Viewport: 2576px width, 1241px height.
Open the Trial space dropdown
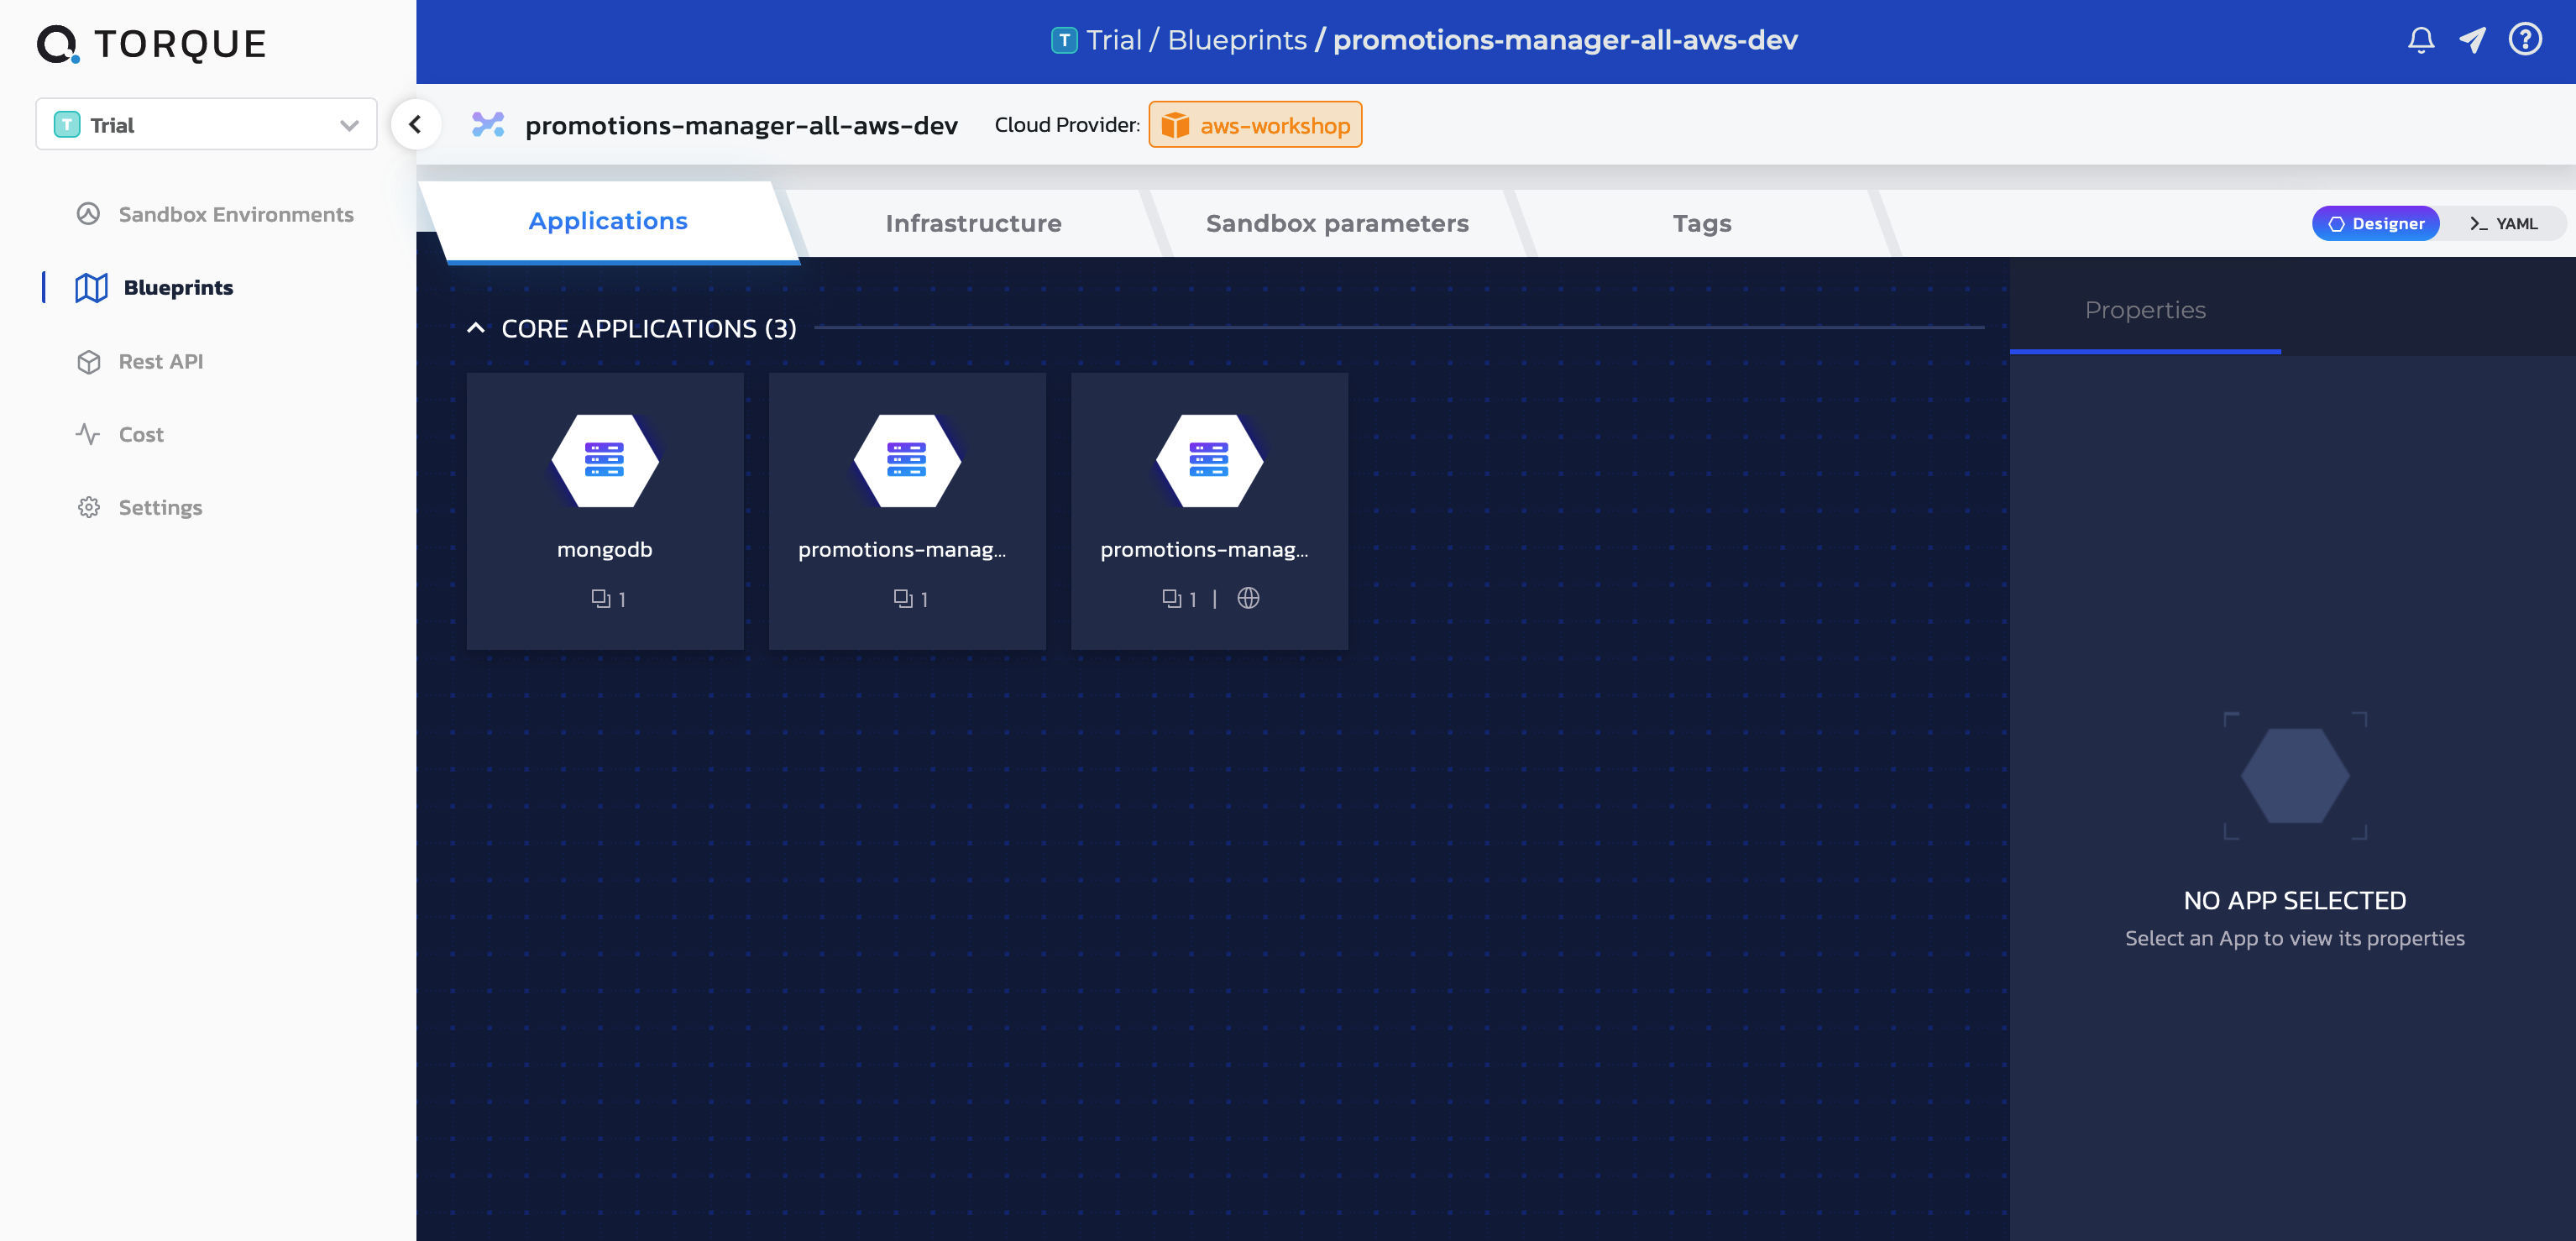(x=206, y=125)
